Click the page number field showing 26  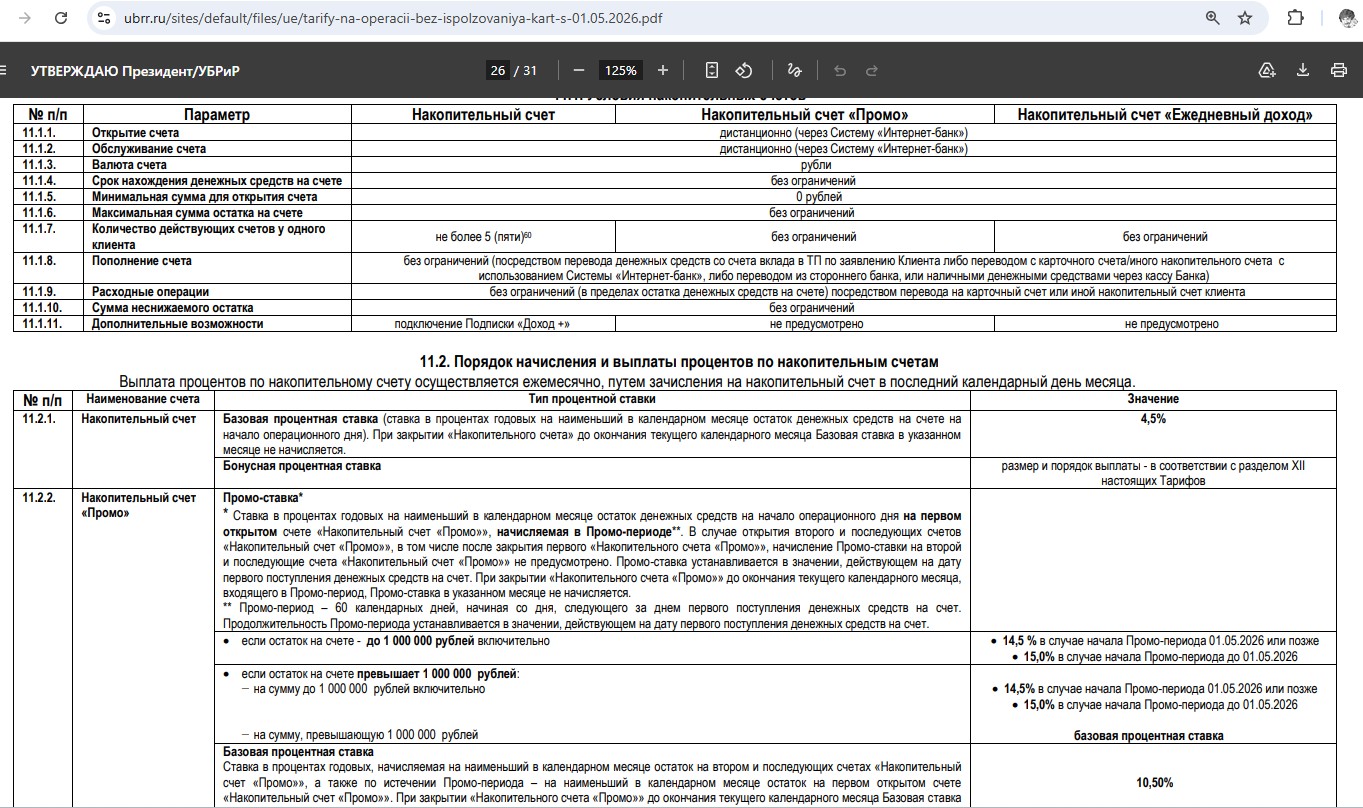pos(497,70)
